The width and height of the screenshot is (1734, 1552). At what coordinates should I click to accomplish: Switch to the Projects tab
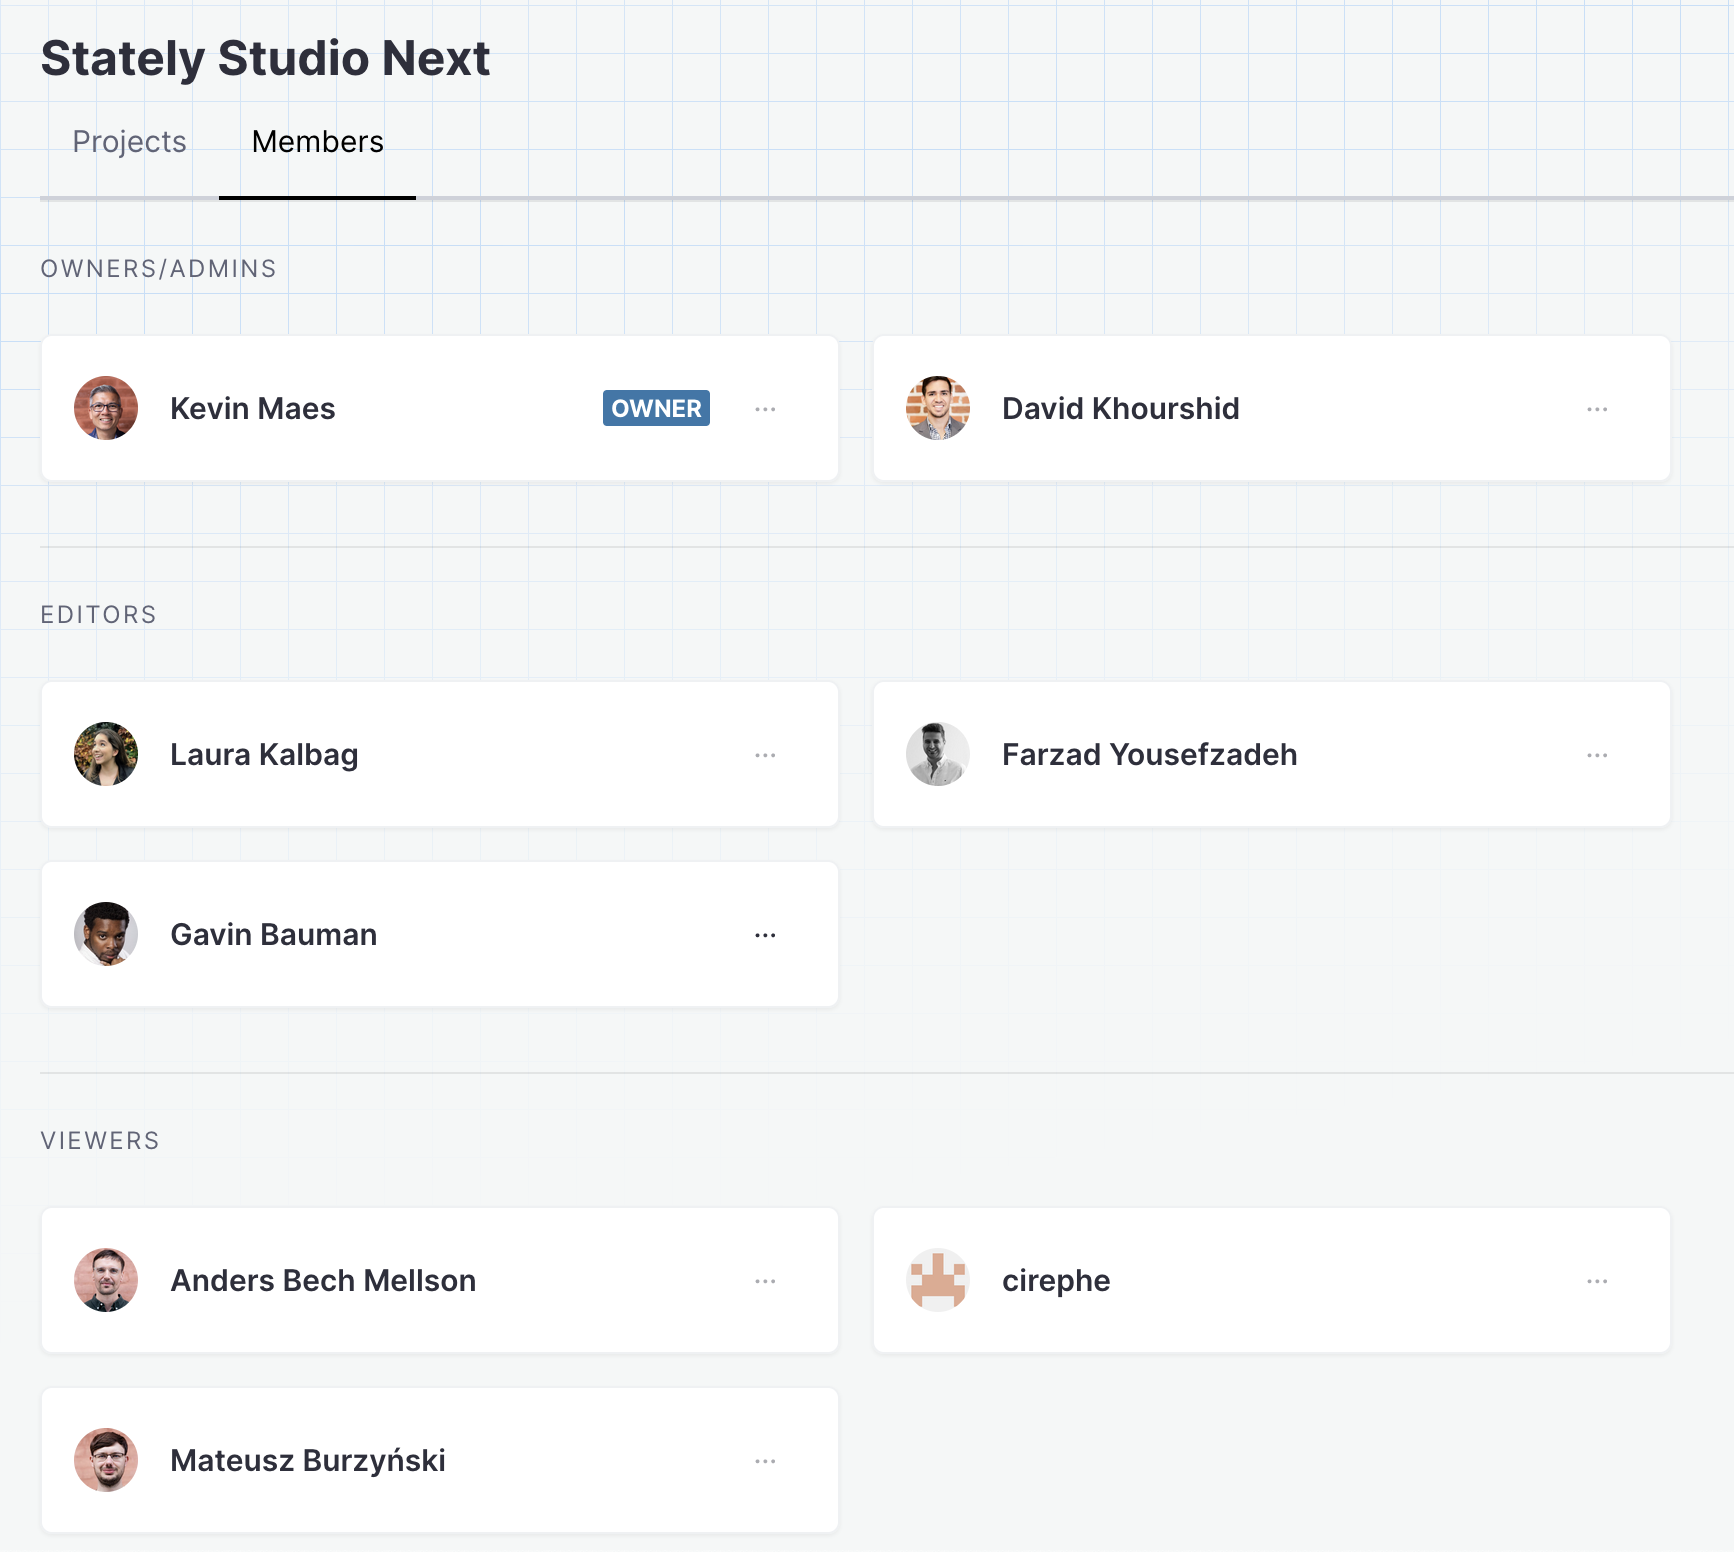128,142
